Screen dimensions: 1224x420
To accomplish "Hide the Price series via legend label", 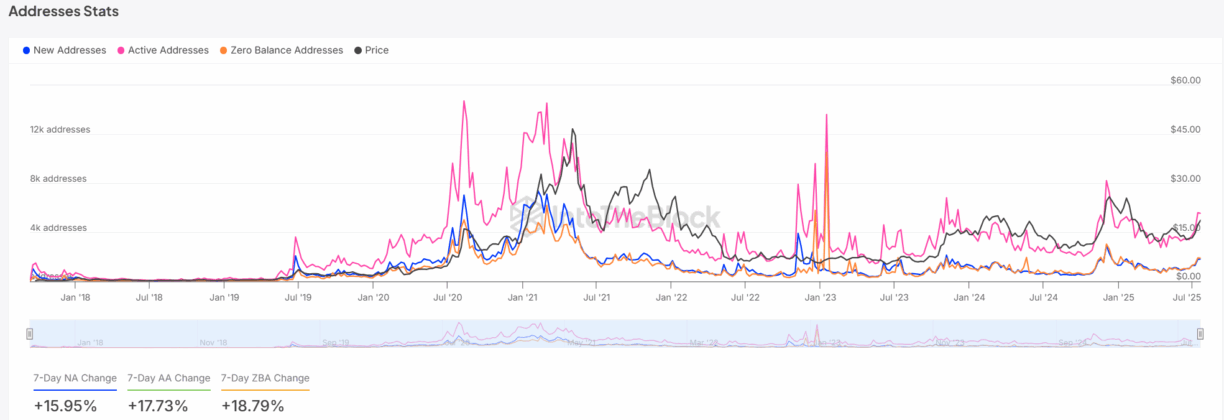I will tap(377, 50).
